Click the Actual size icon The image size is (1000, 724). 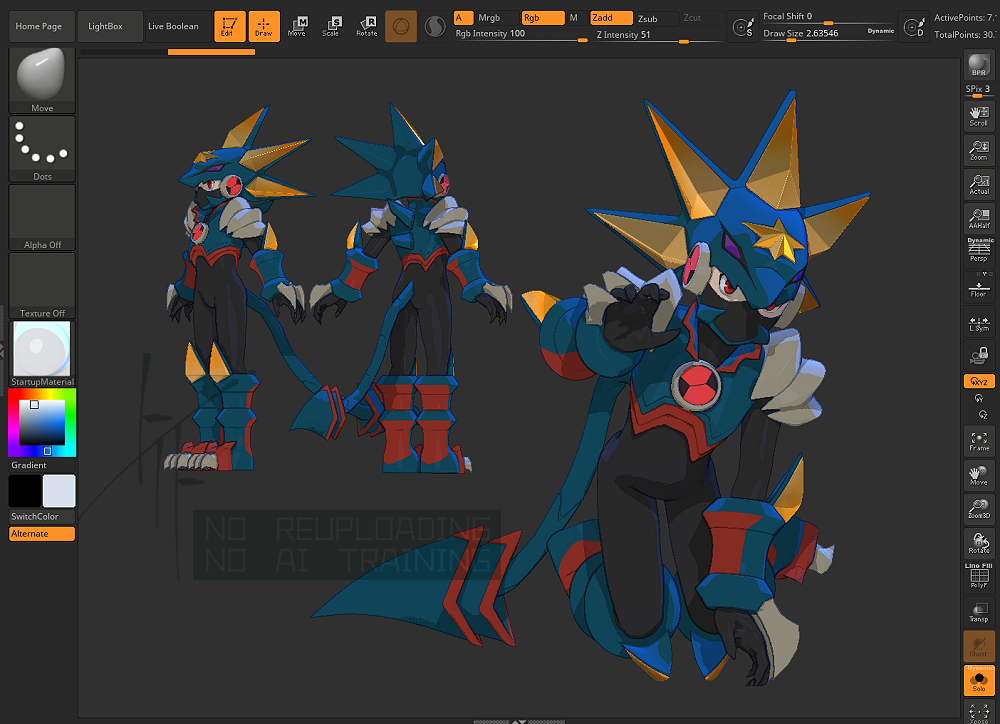pyautogui.click(x=979, y=184)
